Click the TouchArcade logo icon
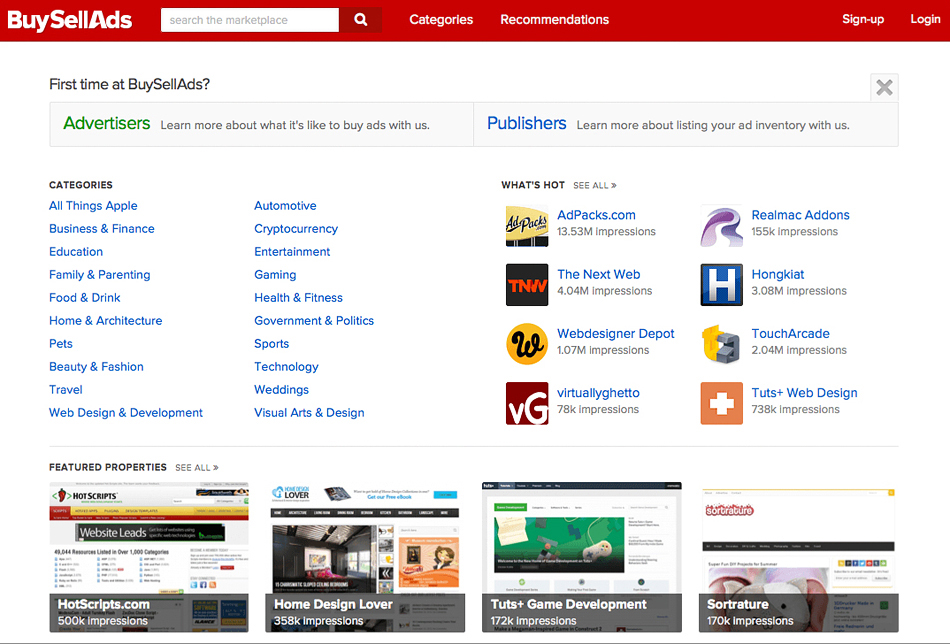Screen dimensions: 950x644 [x=722, y=344]
